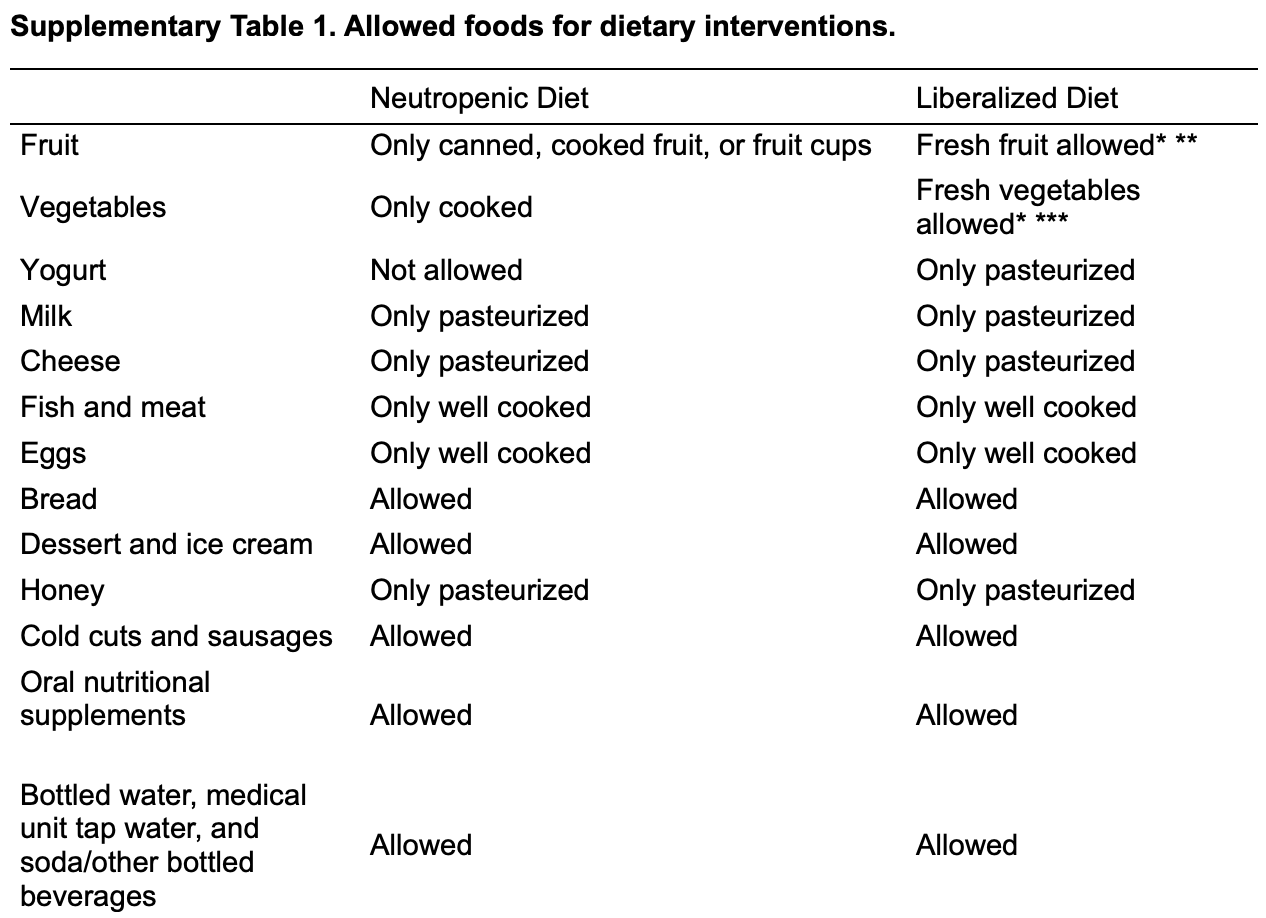The width and height of the screenshot is (1266, 918).
Task: Select the Yogurt row label
Action: point(63,270)
